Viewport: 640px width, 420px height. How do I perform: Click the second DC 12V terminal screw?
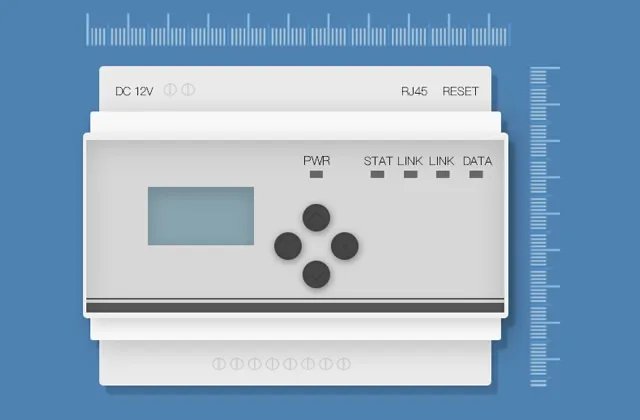tap(188, 90)
